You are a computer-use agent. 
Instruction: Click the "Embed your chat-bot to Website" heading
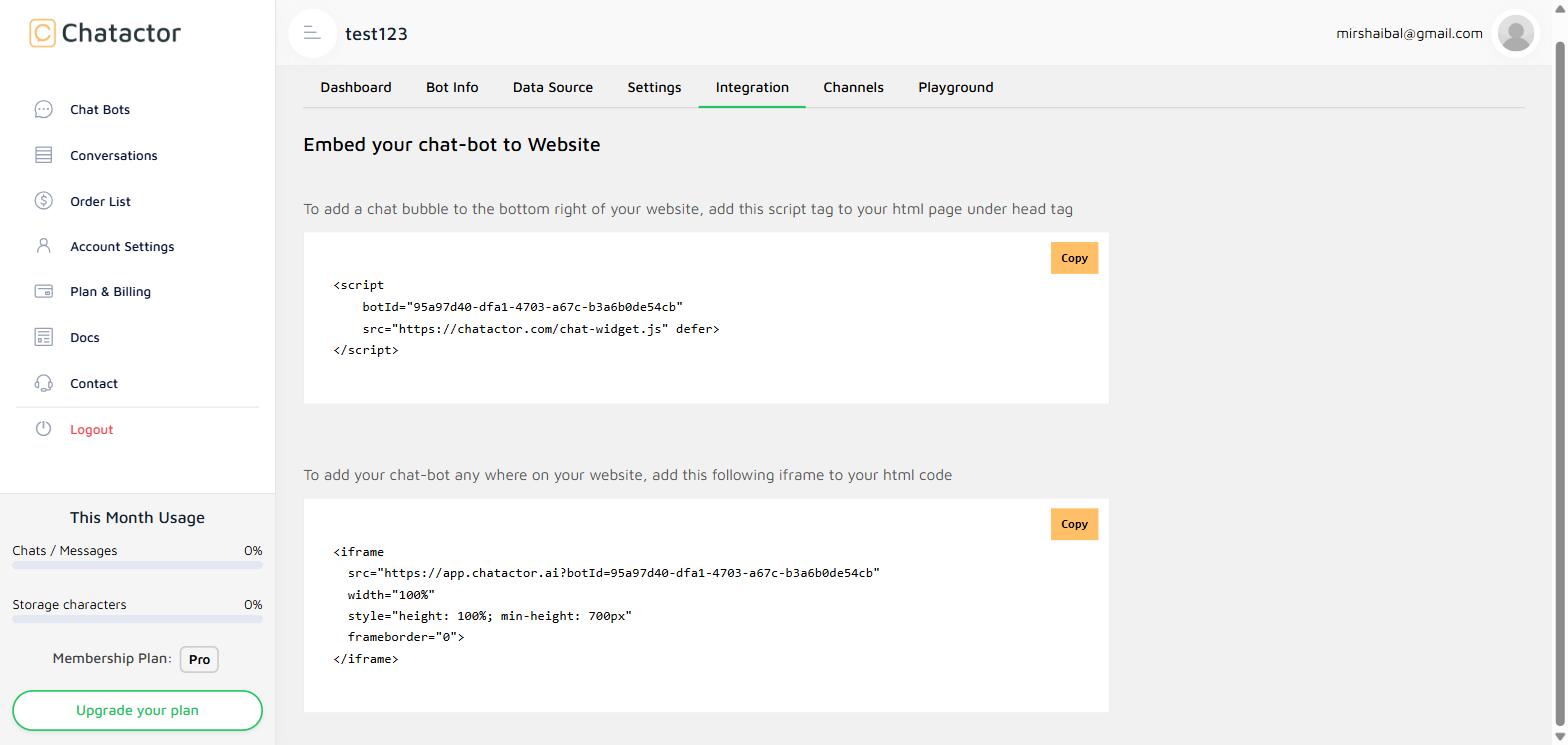(x=452, y=144)
